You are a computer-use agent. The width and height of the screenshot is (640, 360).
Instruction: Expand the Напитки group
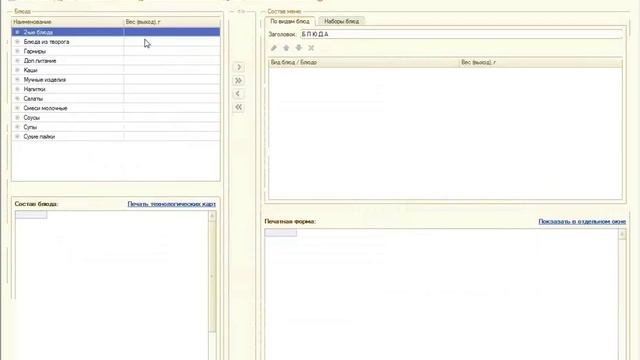[x=17, y=89]
